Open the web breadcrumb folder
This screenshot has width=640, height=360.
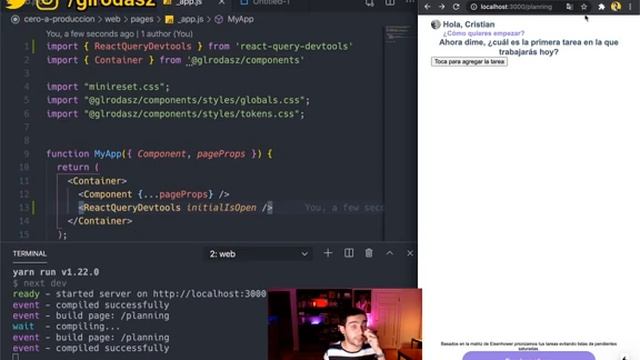click(112, 19)
